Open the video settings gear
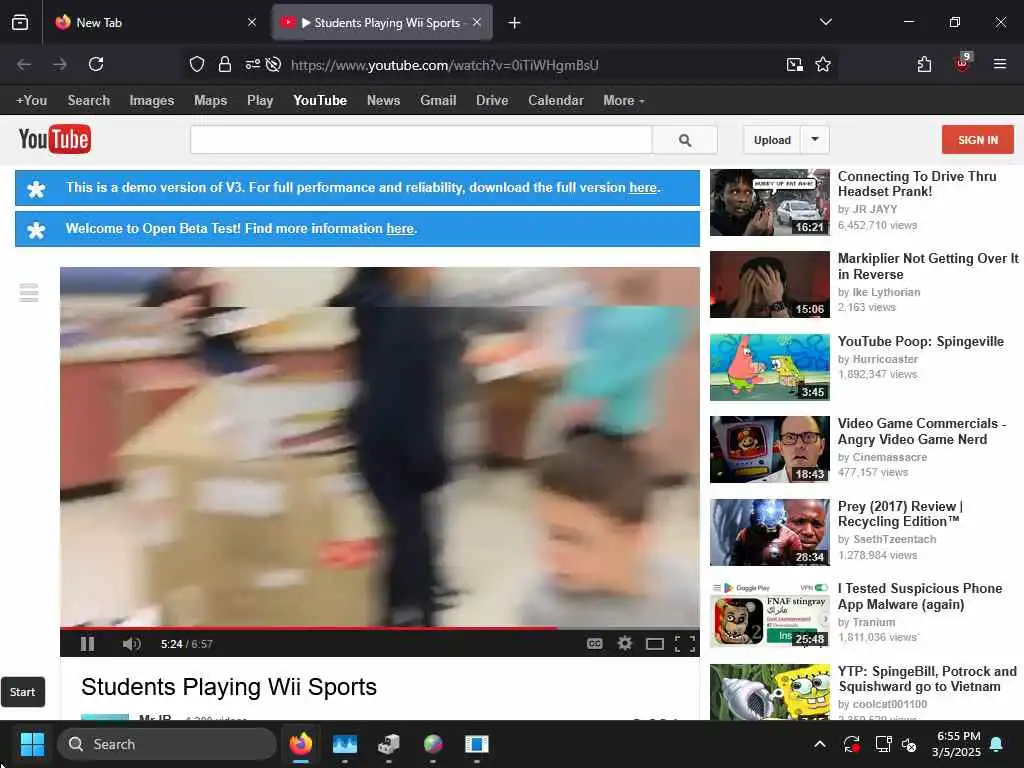 (625, 644)
